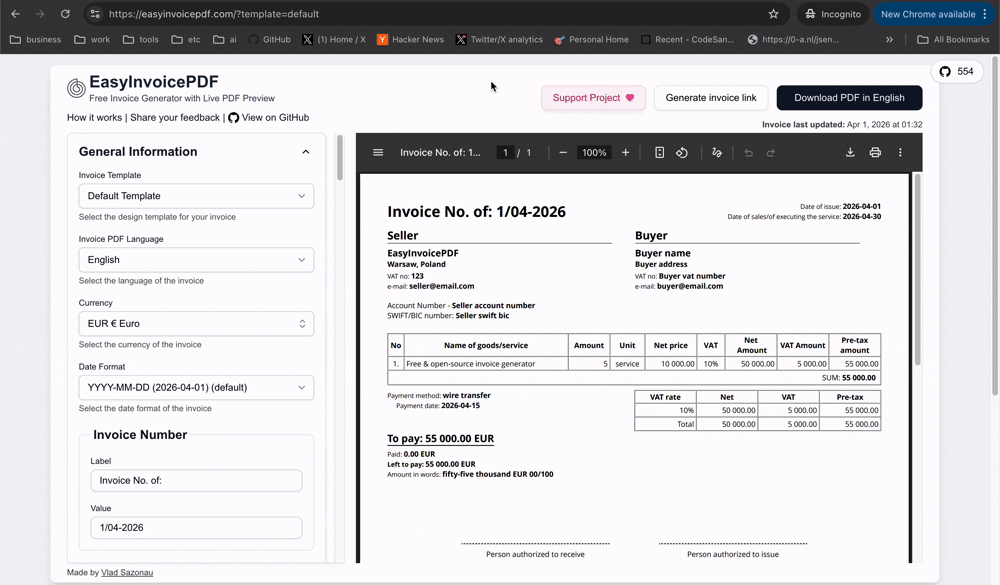Screen dimensions: 1000x585
Task: Click Download PDF in English button
Action: (x=849, y=98)
